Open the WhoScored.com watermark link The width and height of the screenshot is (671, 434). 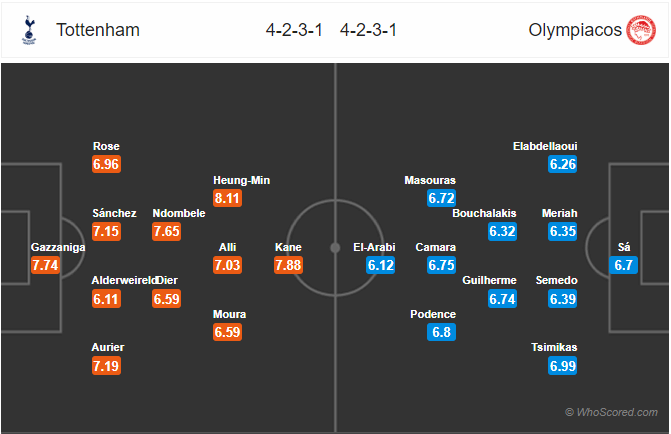coord(612,412)
